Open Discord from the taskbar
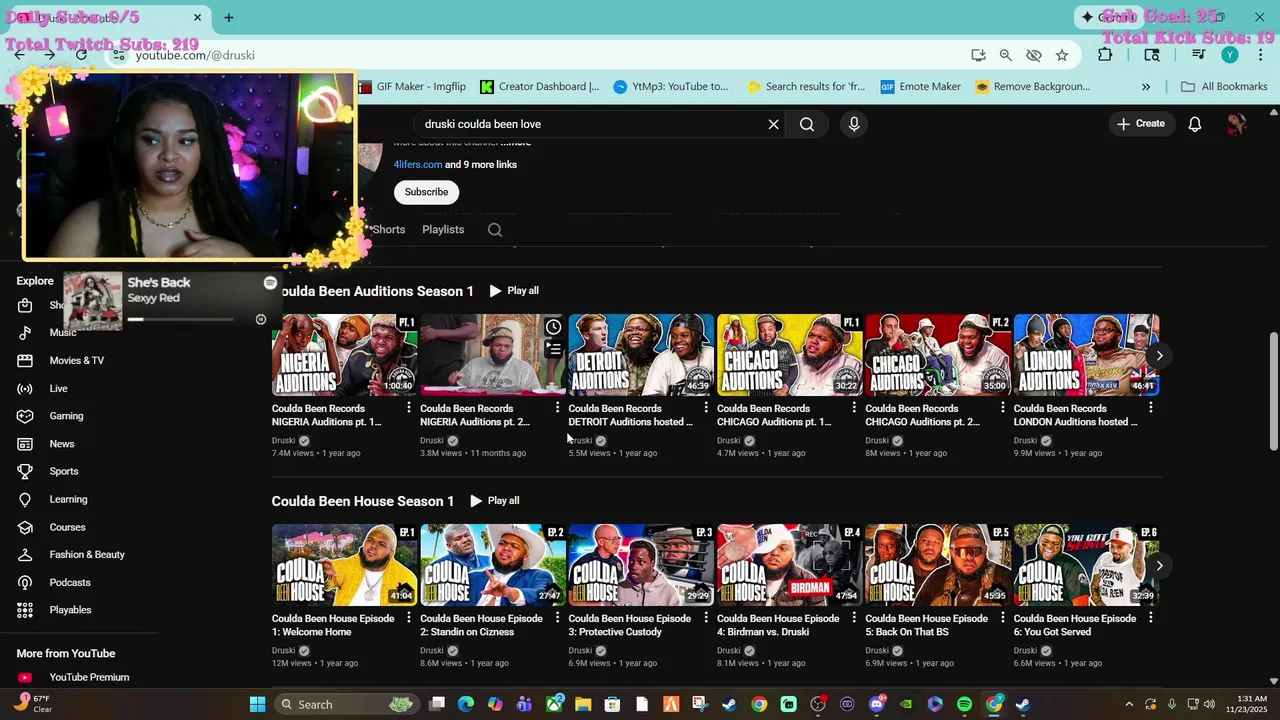 pyautogui.click(x=877, y=704)
